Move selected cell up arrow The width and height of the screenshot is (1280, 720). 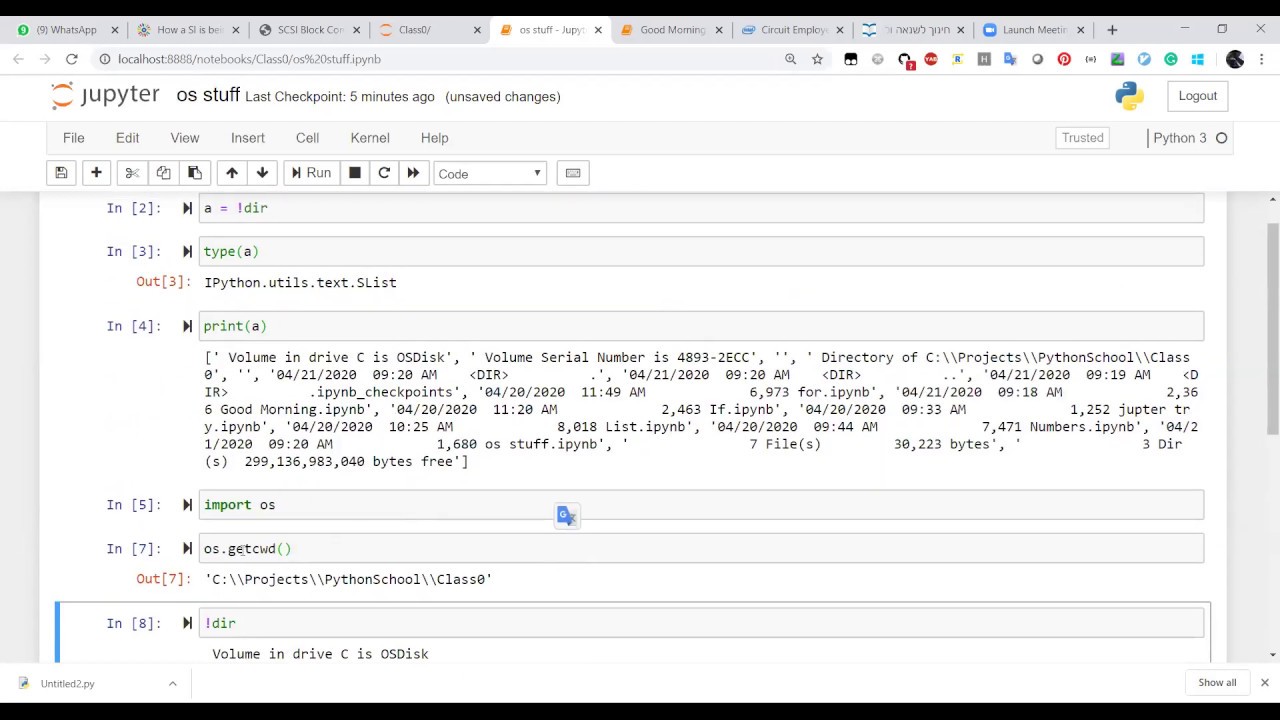pos(231,173)
